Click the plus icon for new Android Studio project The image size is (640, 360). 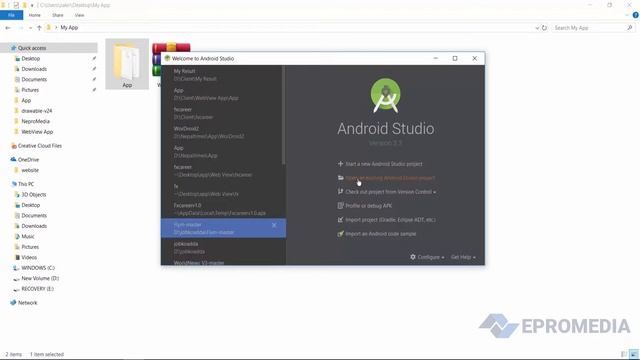click(340, 164)
